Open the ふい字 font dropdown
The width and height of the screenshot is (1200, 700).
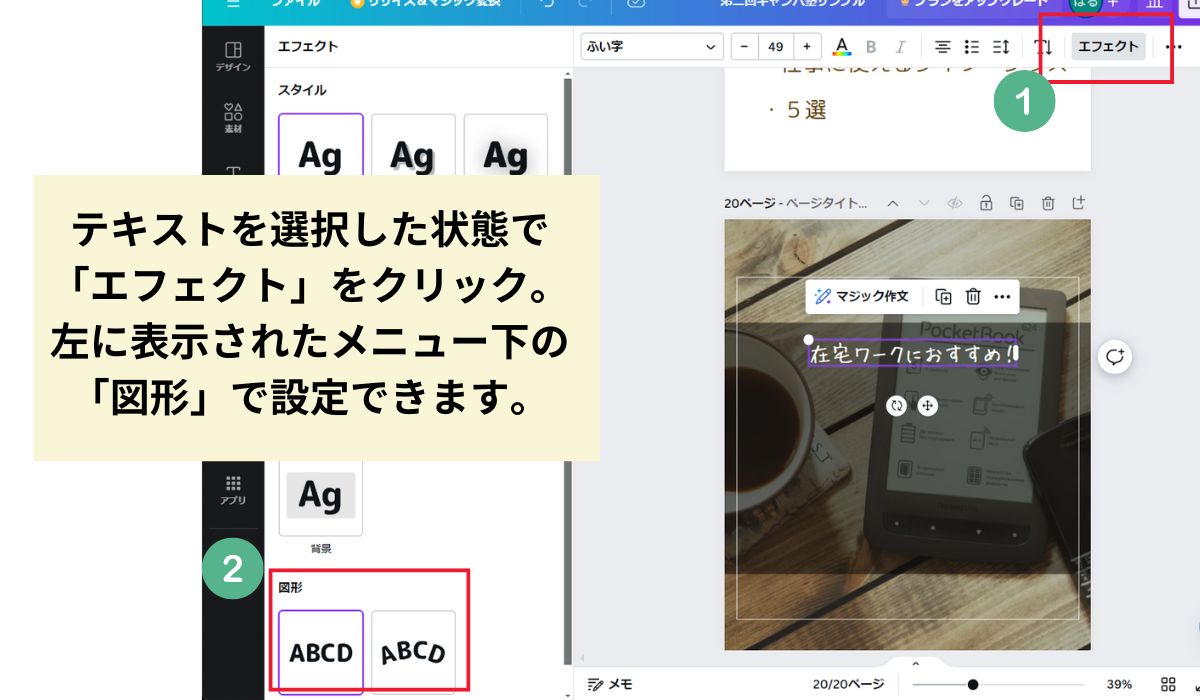(x=651, y=47)
